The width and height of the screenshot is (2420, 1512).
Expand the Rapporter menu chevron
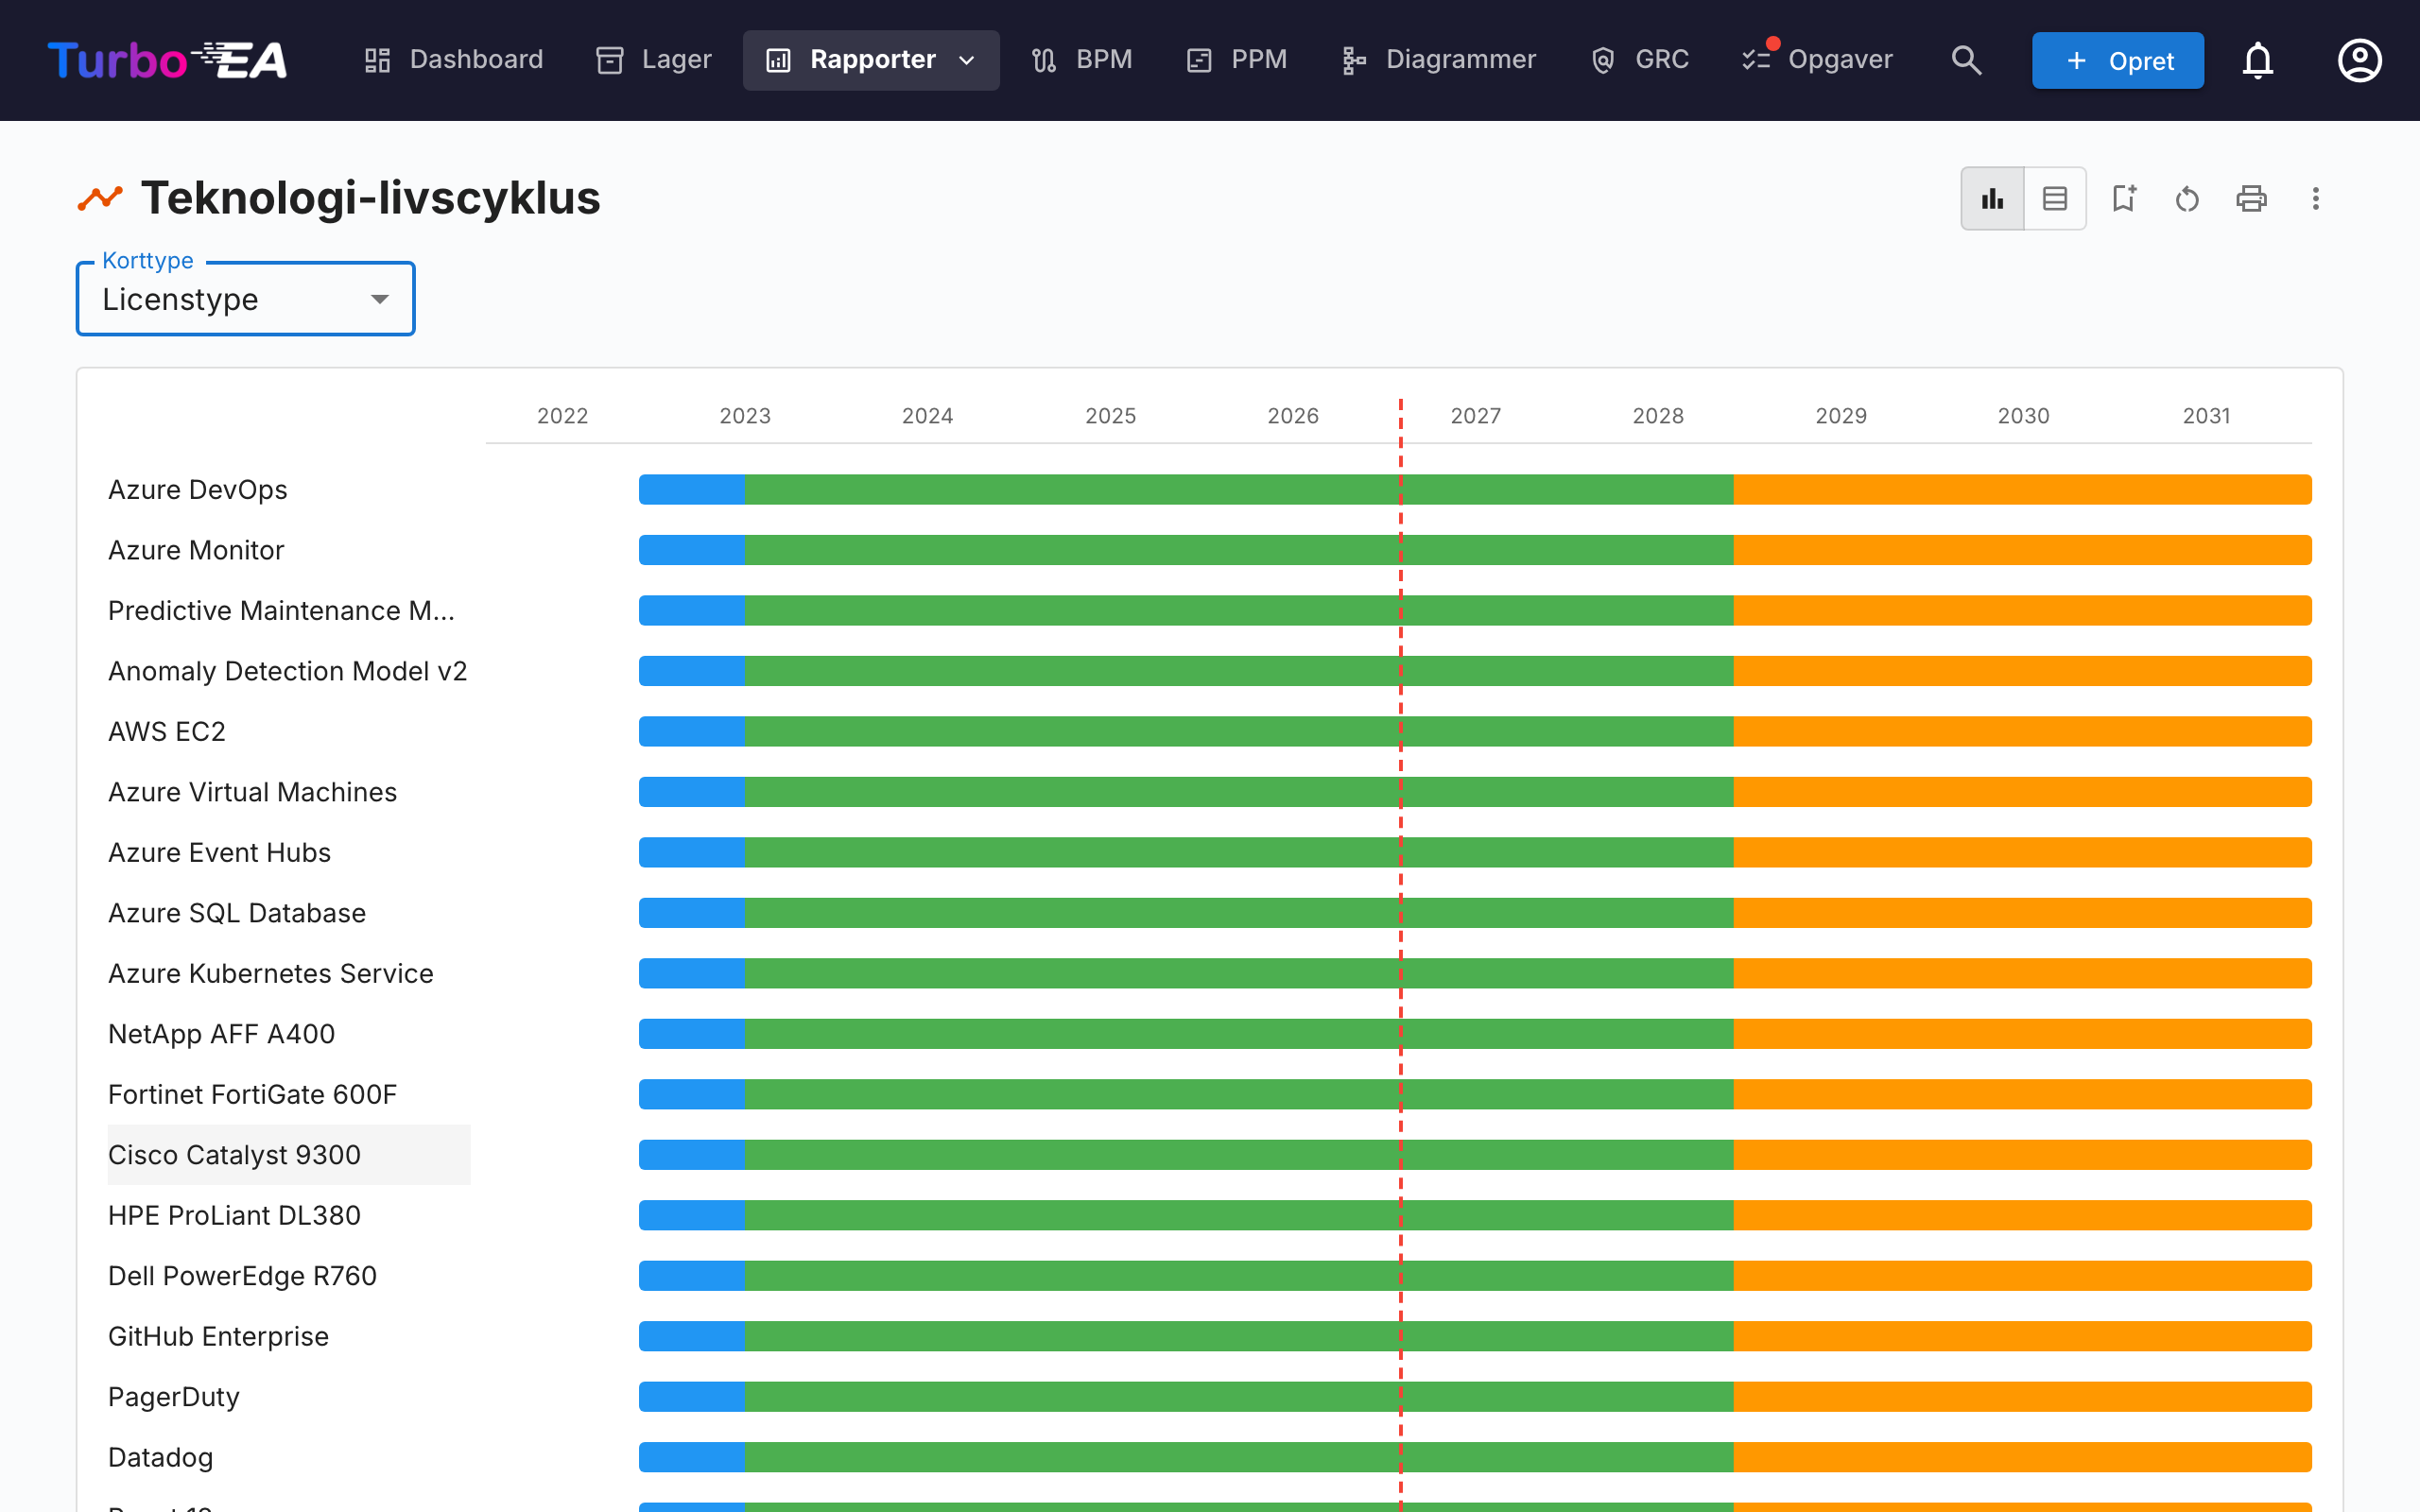(x=967, y=60)
